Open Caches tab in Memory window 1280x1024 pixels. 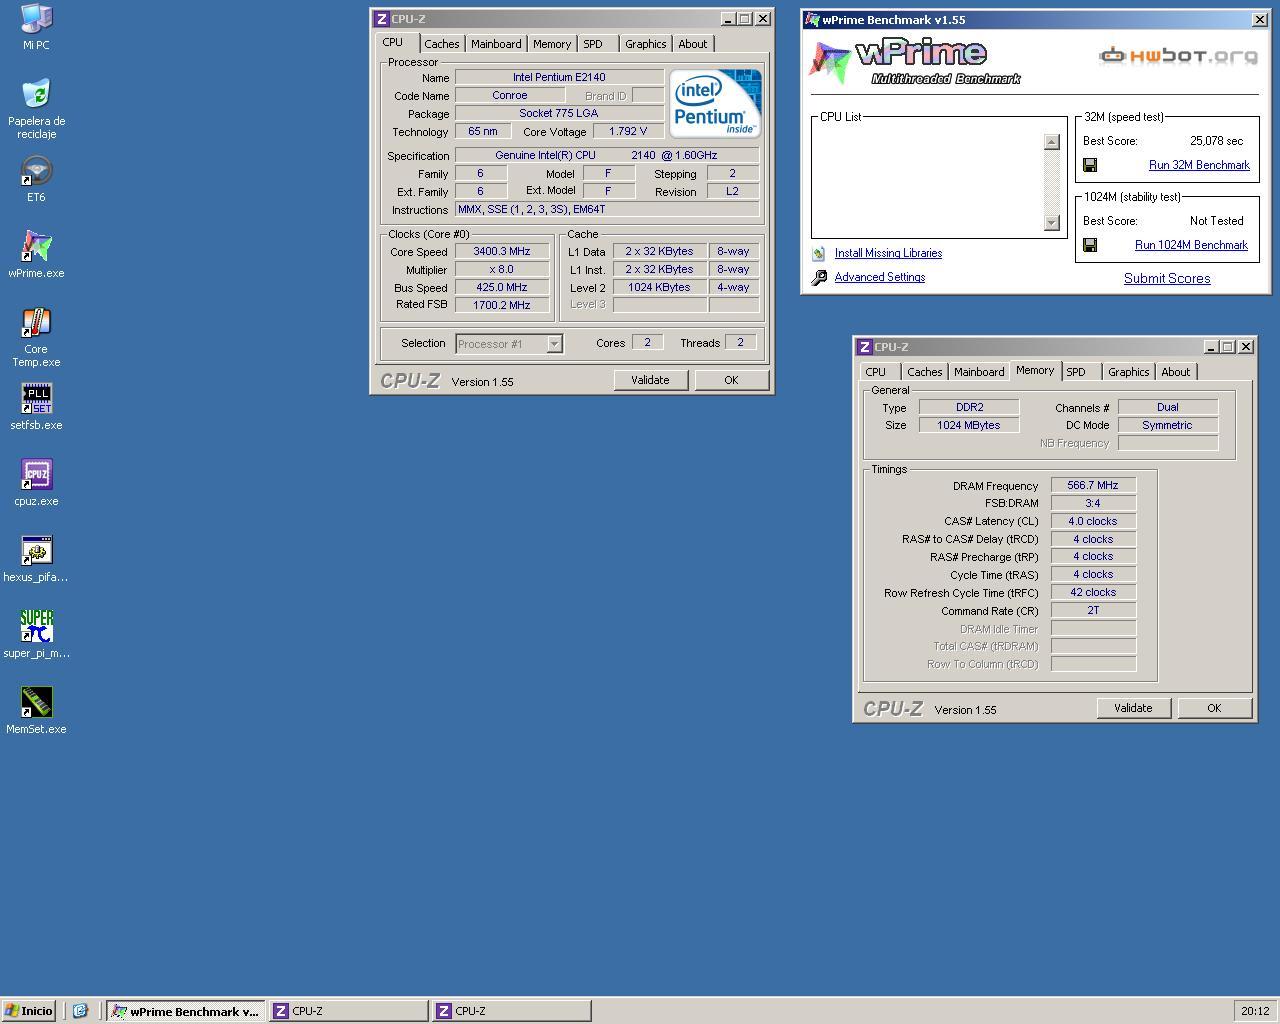pos(924,372)
